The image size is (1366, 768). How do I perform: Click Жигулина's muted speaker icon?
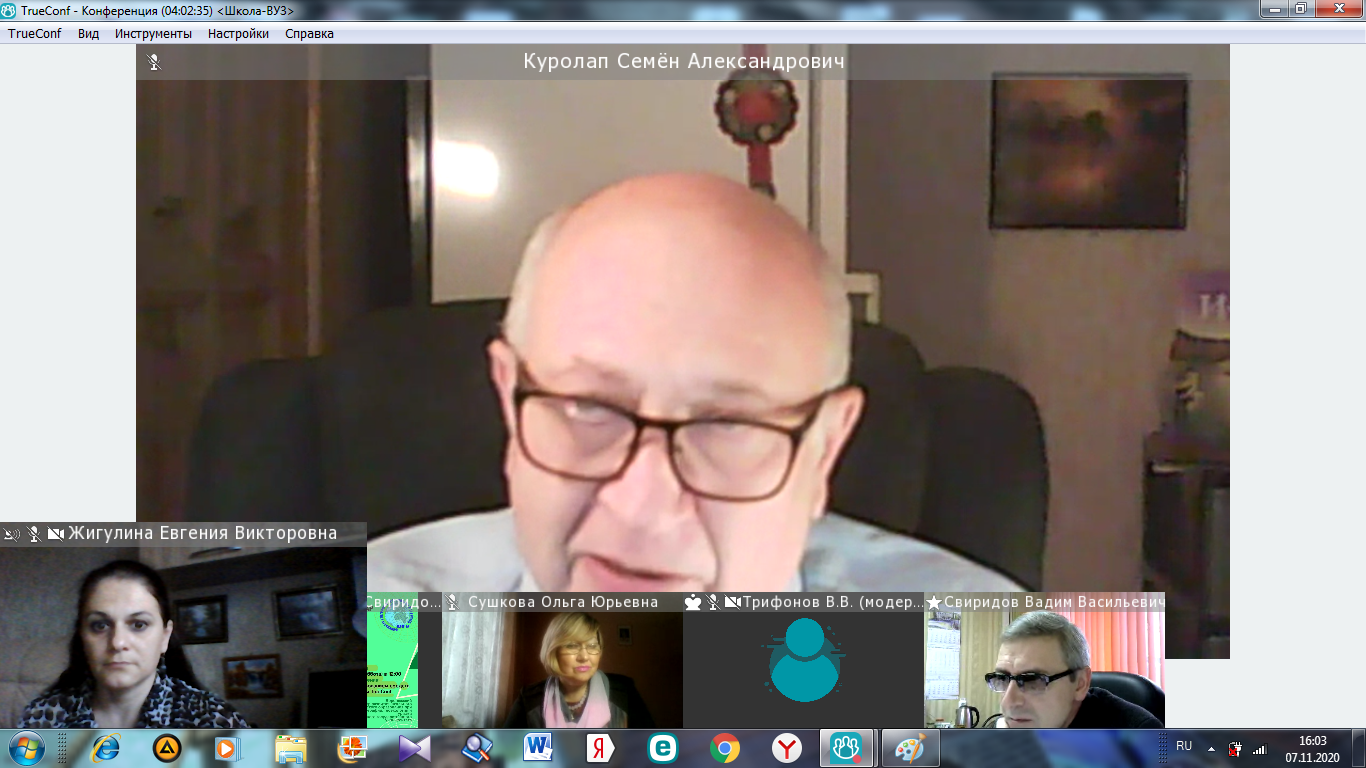point(12,534)
